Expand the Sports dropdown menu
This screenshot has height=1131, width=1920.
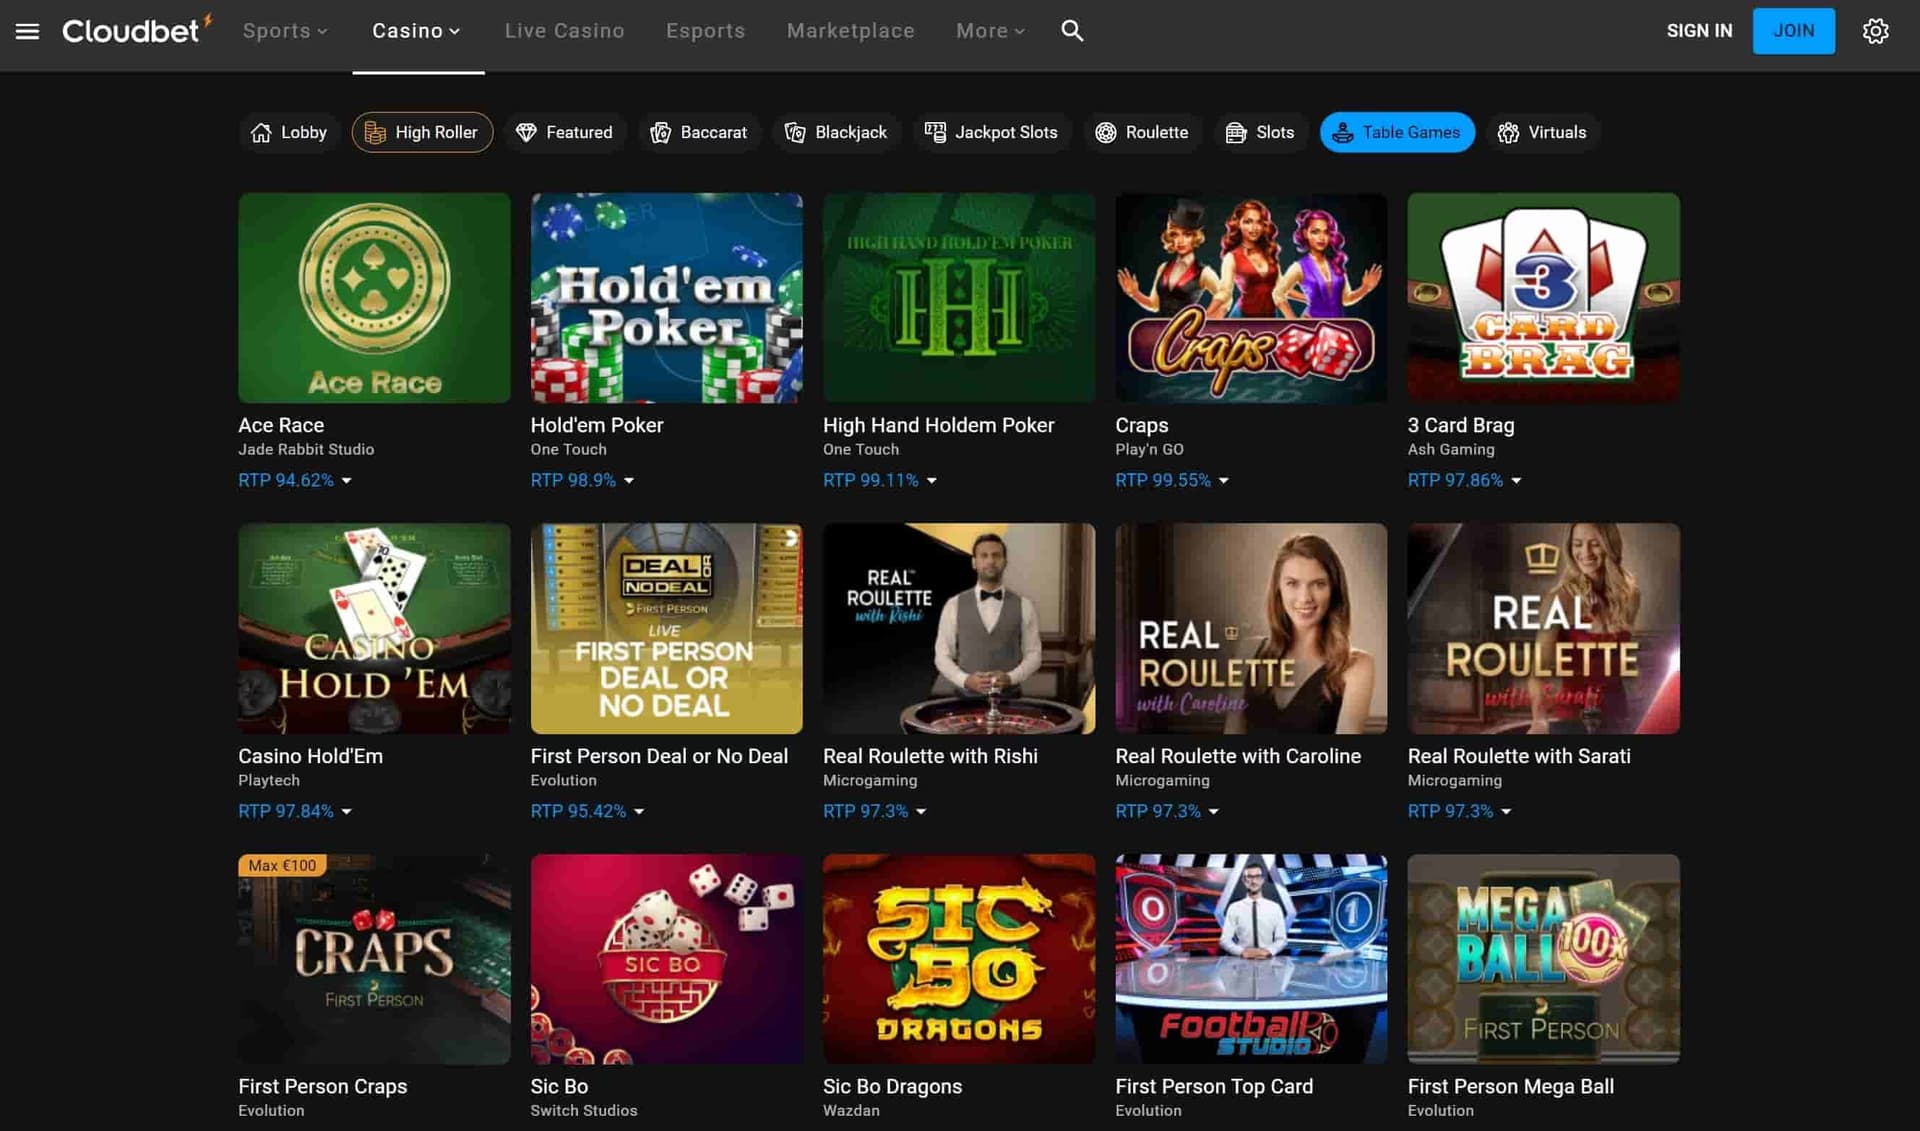pos(284,31)
